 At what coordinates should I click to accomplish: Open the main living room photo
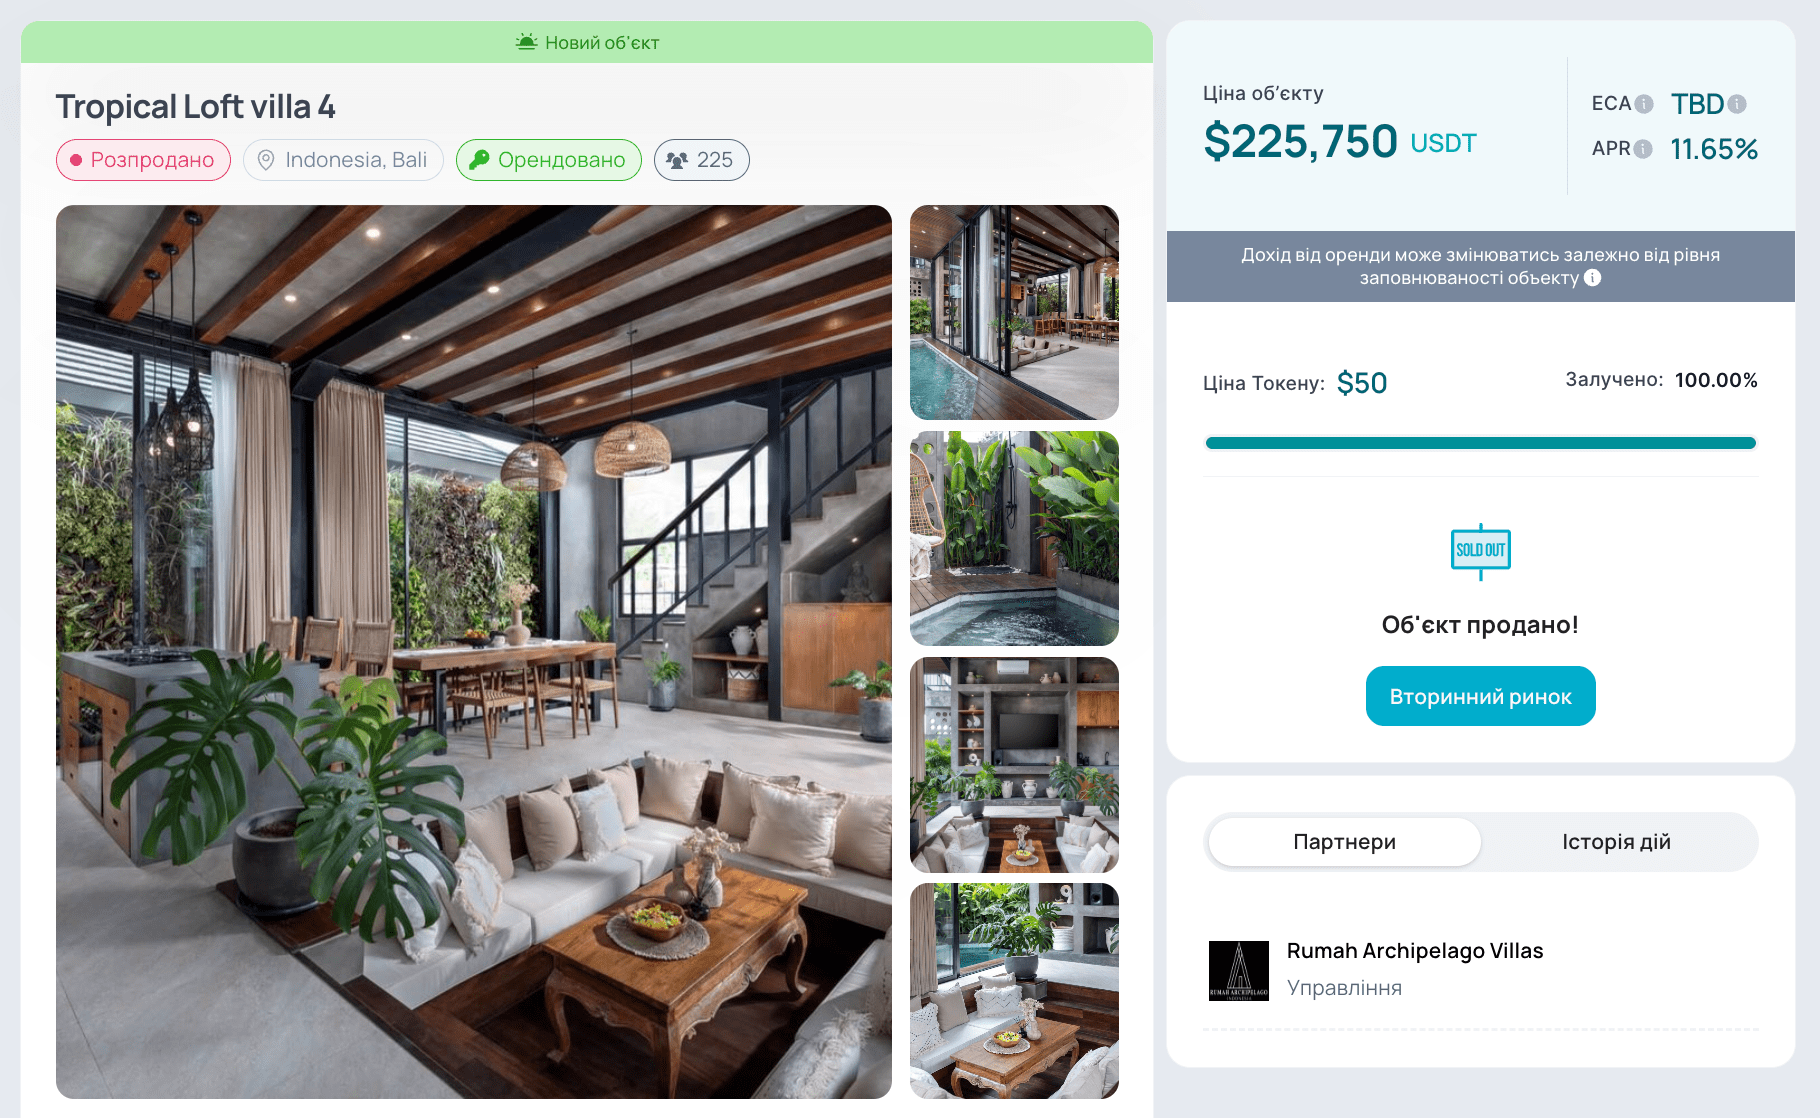point(474,652)
